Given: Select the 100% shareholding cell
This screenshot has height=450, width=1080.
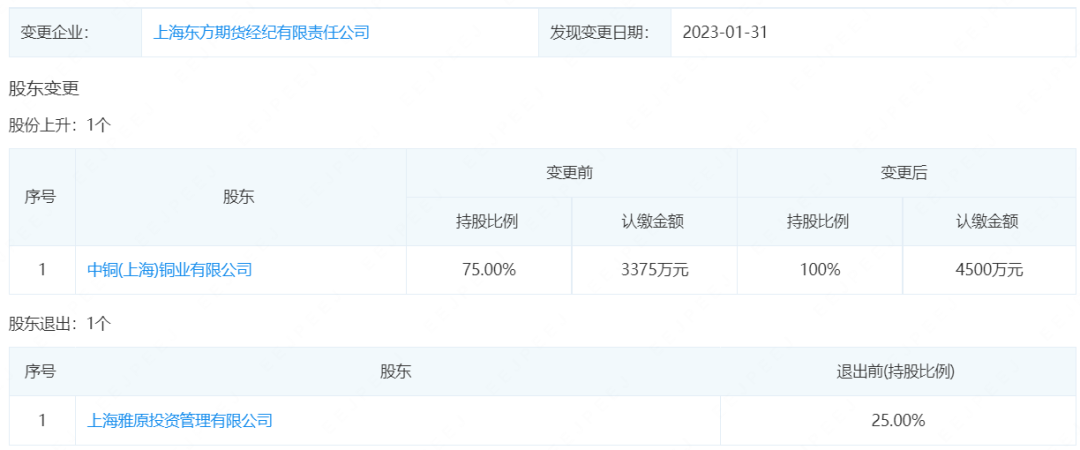Looking at the screenshot, I should pos(820,270).
